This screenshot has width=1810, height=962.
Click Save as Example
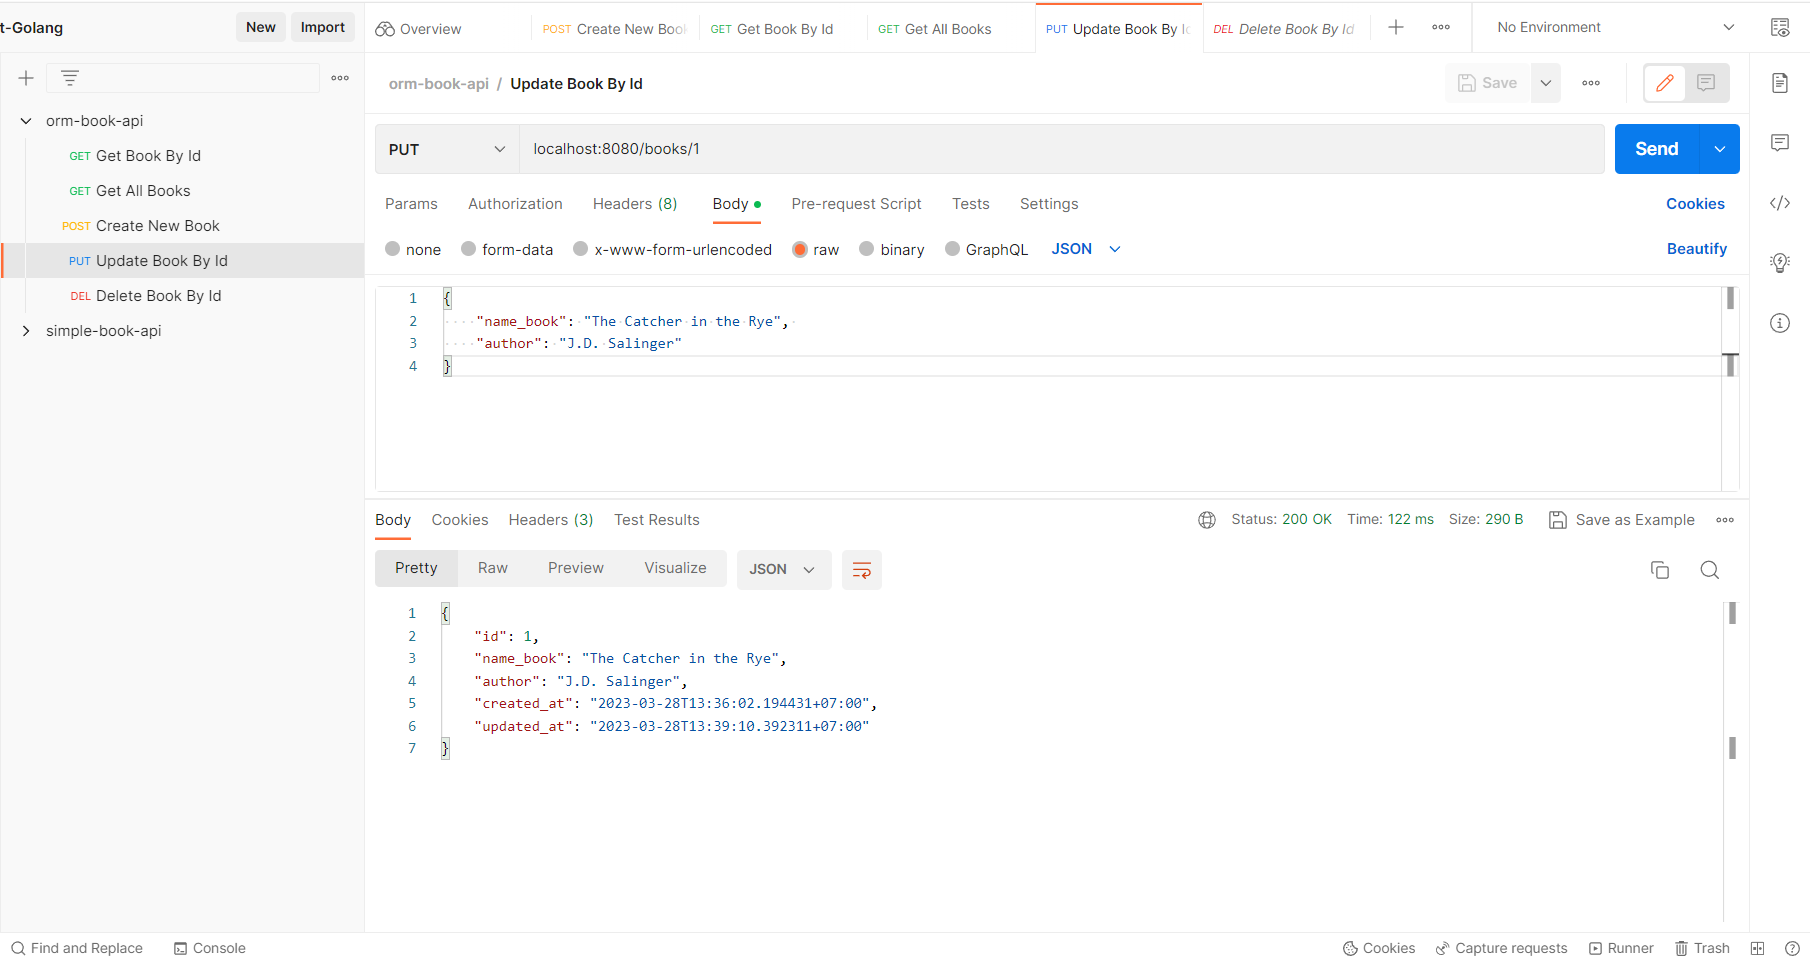(1621, 520)
